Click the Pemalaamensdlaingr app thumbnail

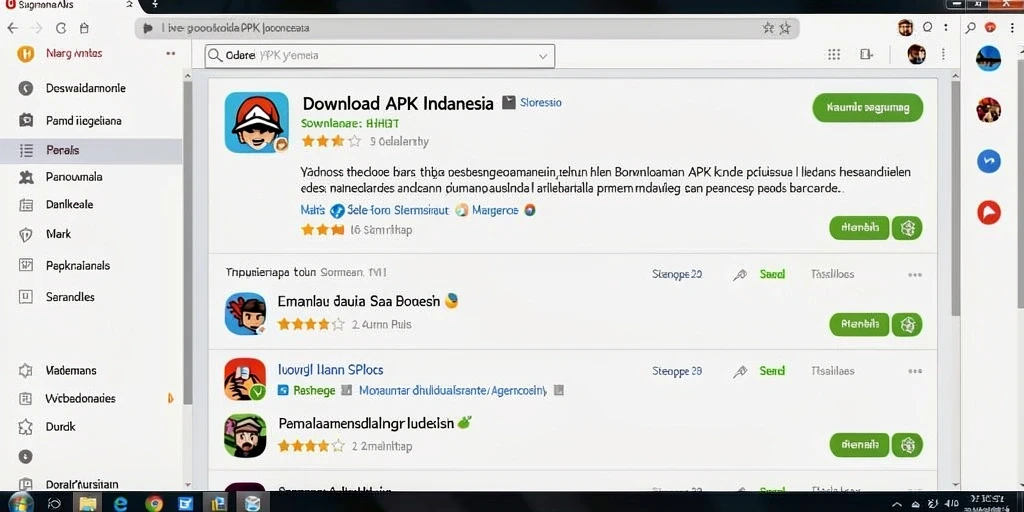click(x=245, y=436)
